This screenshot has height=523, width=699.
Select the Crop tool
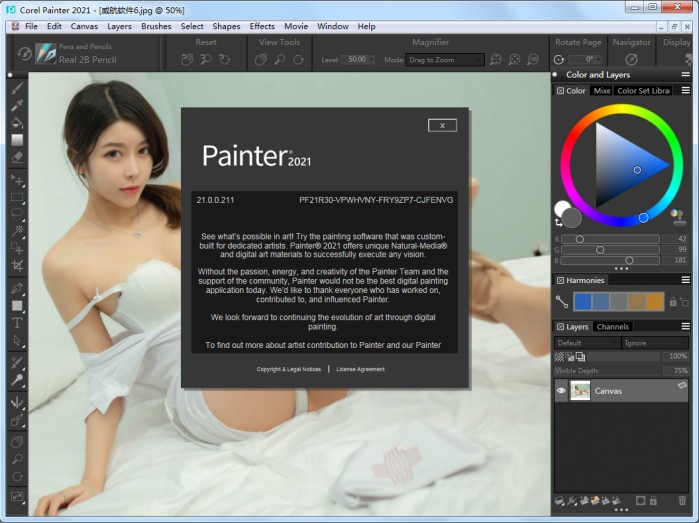pos(17,266)
